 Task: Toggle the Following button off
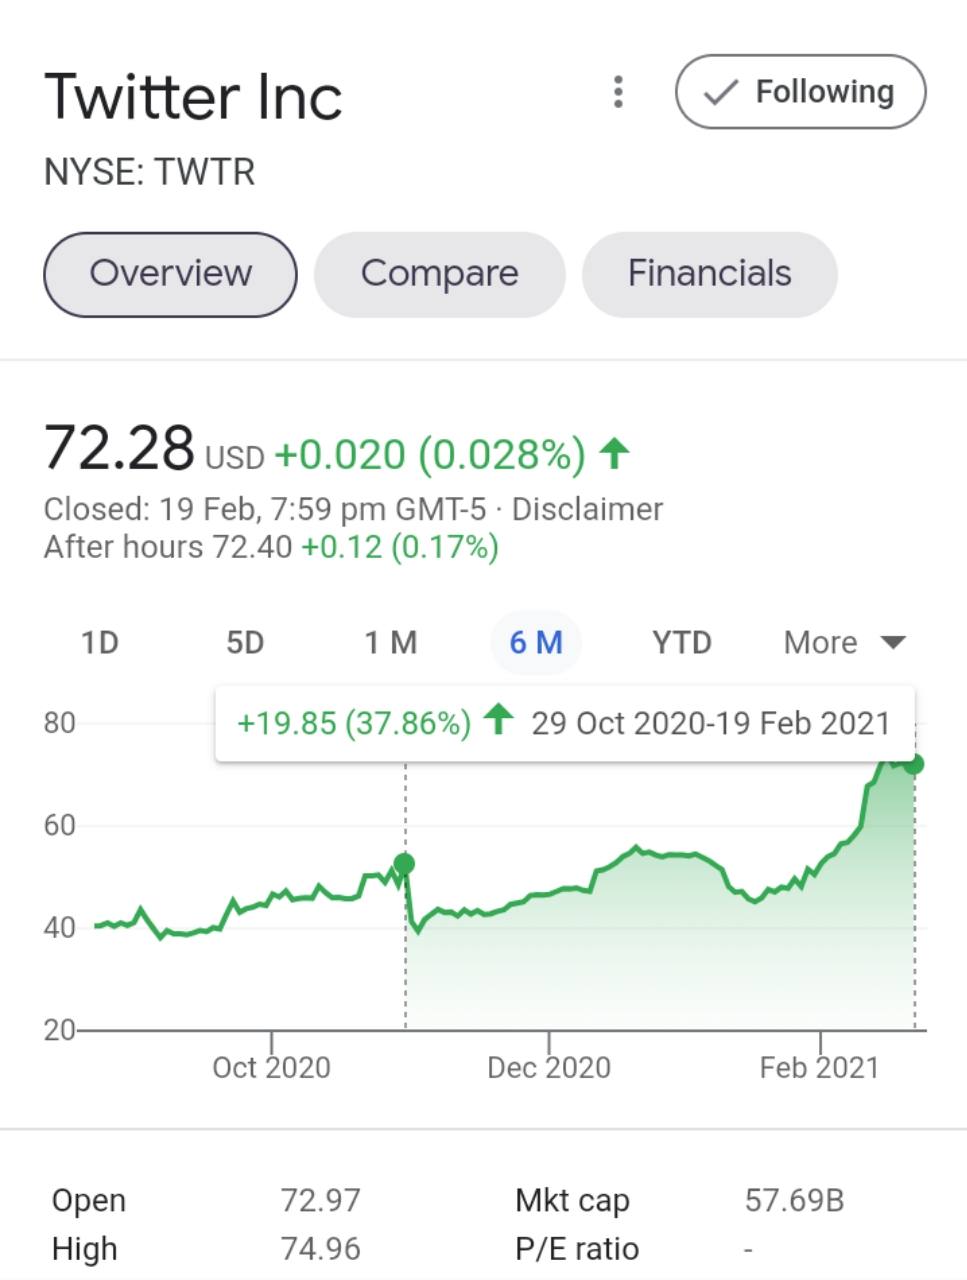[x=800, y=92]
